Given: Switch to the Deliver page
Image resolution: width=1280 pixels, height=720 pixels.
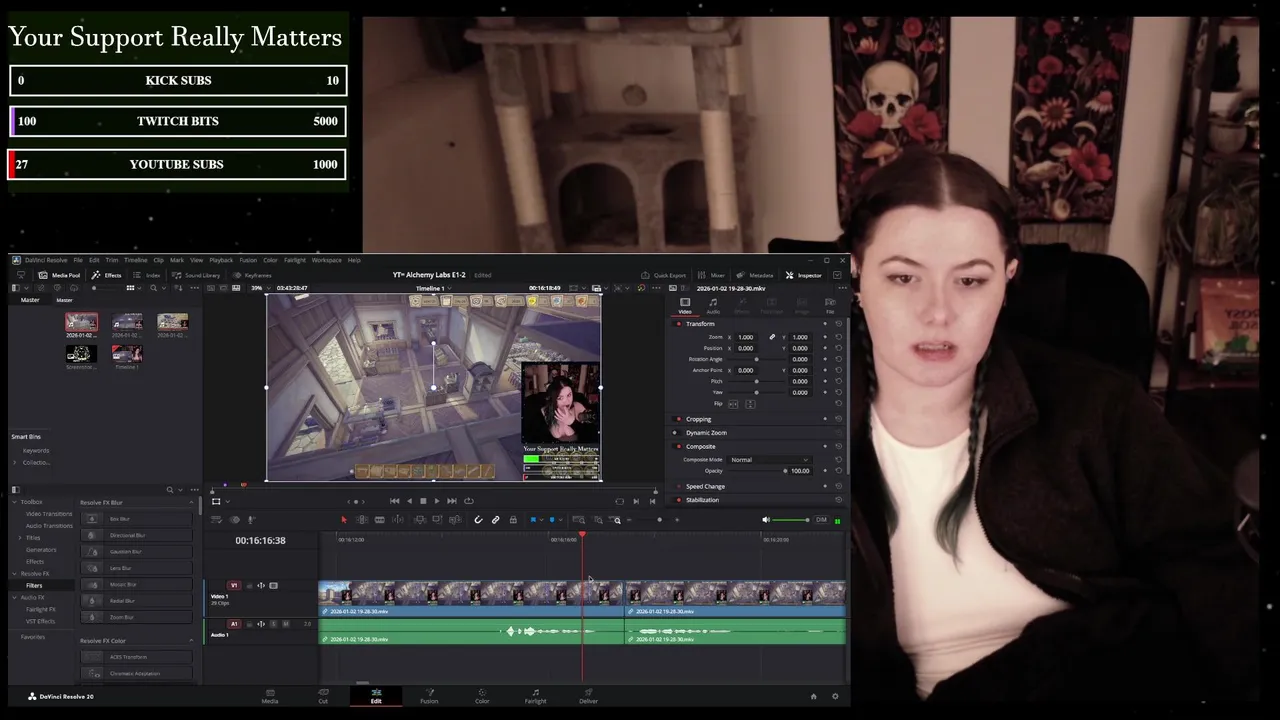Looking at the screenshot, I should 588,696.
